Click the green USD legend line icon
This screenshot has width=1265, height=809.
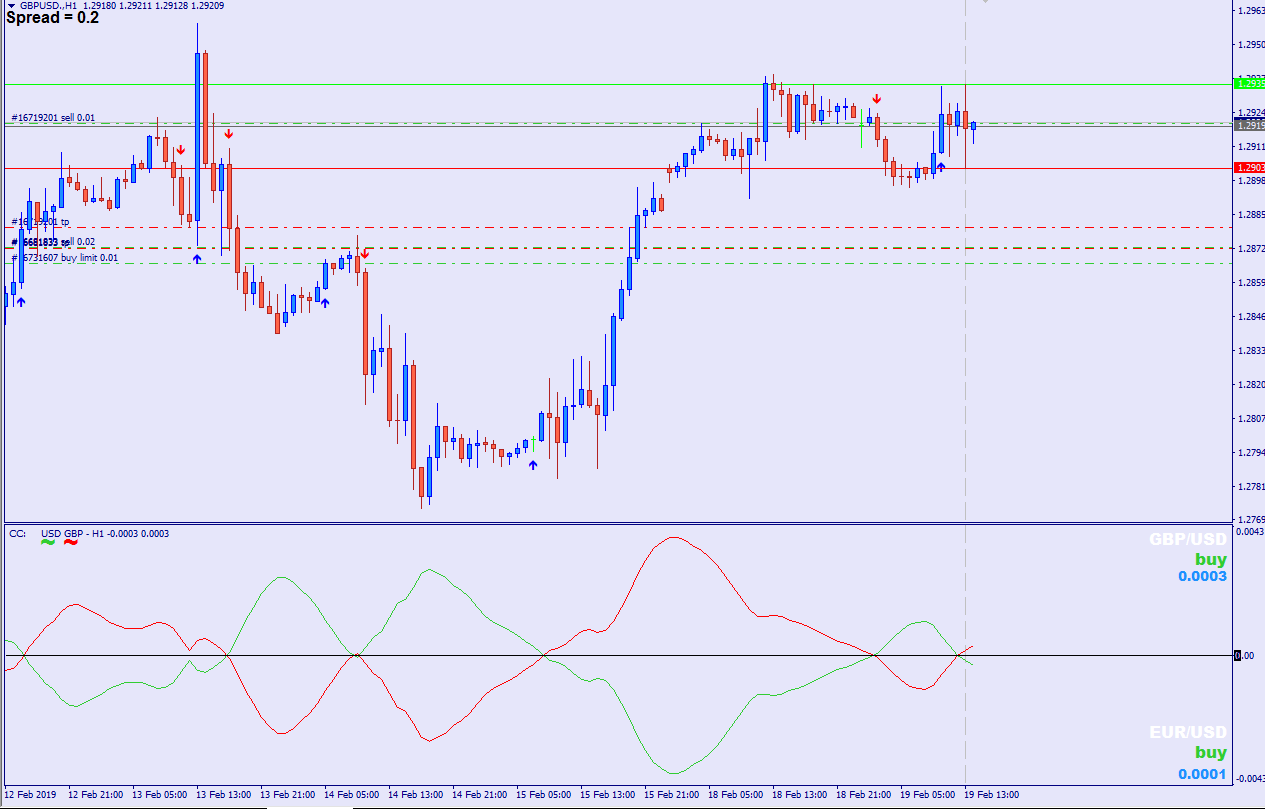pos(48,543)
